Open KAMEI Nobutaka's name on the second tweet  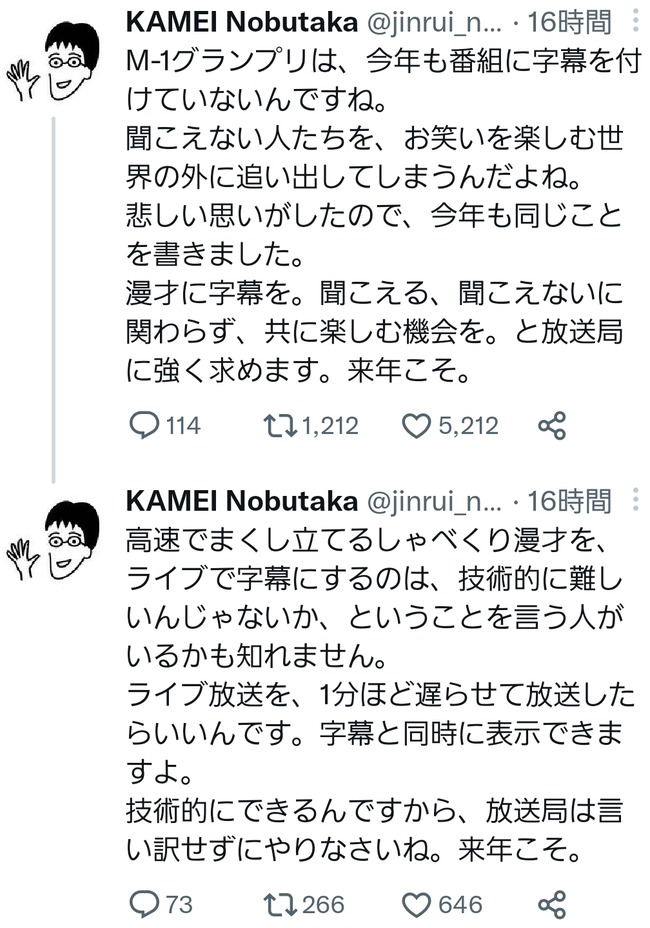pos(242,501)
